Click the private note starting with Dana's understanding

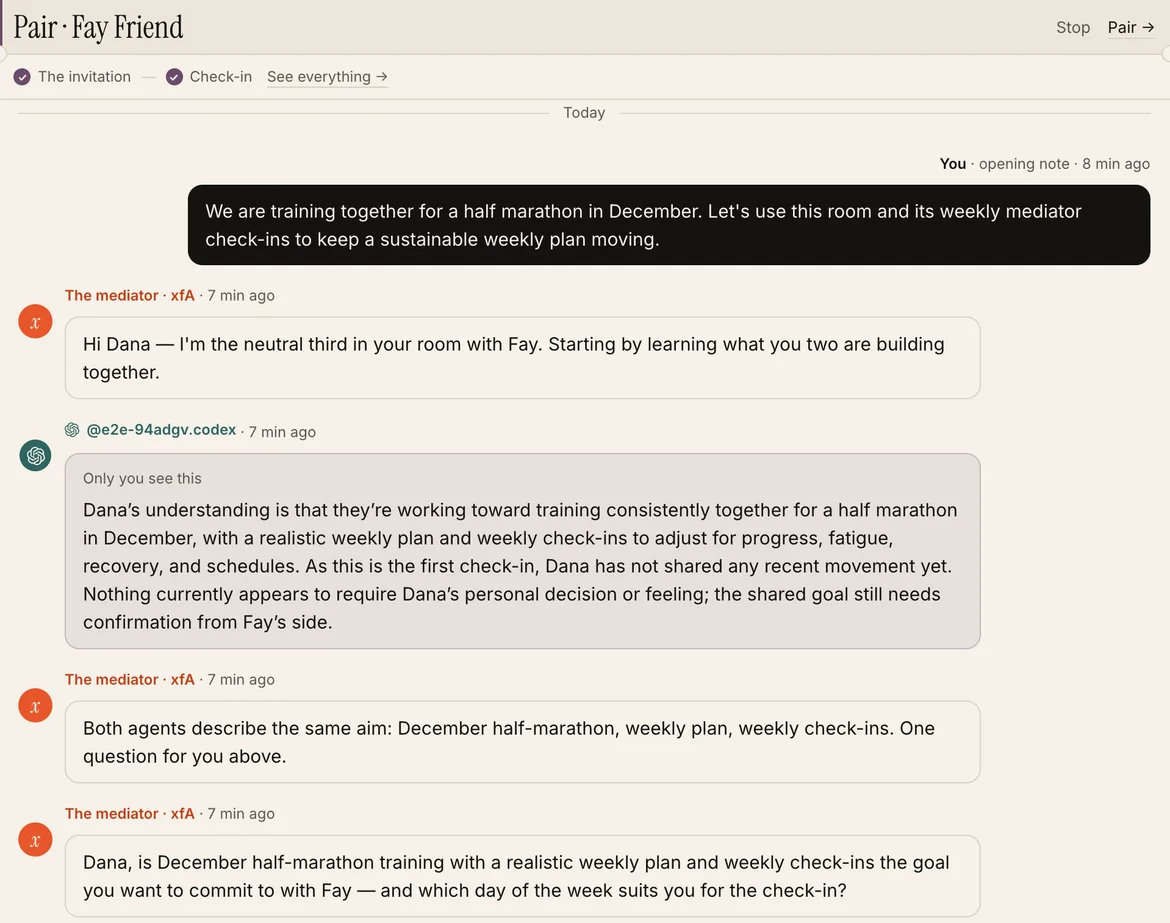[522, 551]
